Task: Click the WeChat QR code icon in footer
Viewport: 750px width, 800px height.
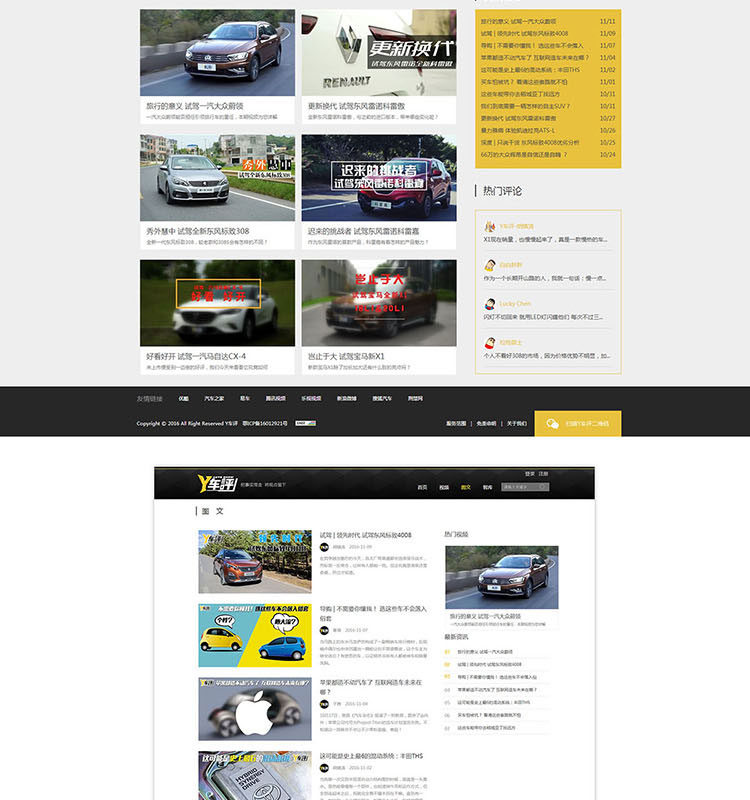Action: pos(552,424)
